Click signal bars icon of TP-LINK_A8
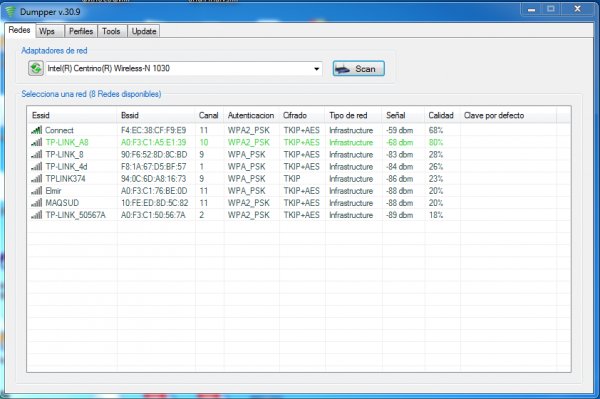The image size is (600, 399). pyautogui.click(x=36, y=142)
